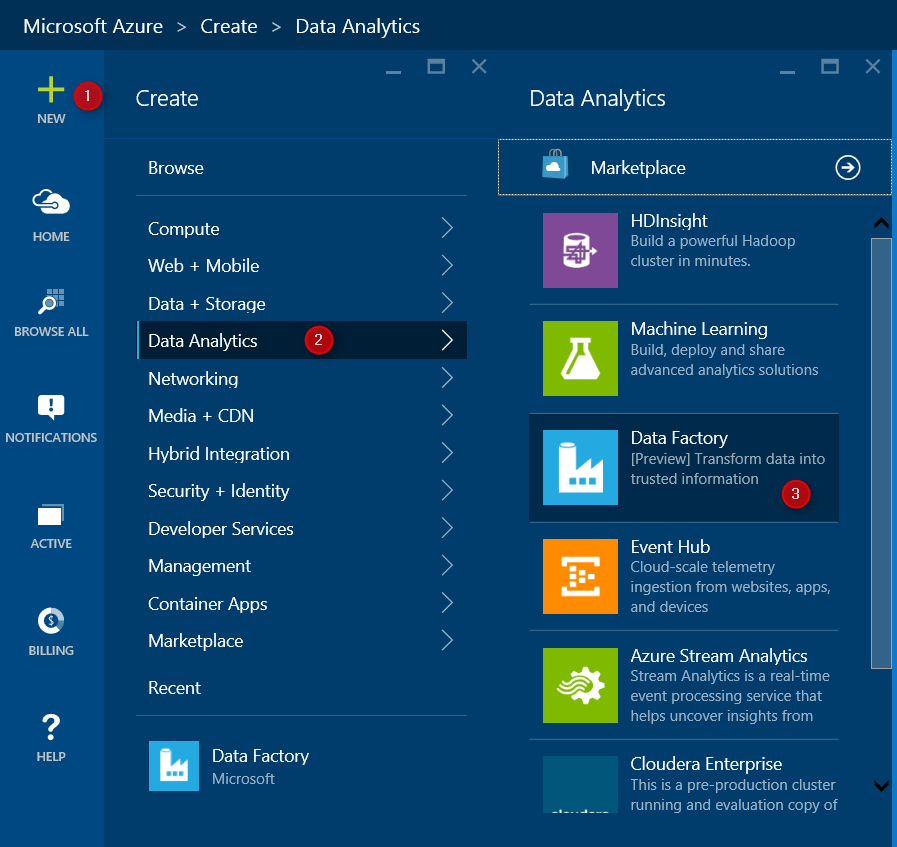Open the HDInsight title link
Viewport: 897px width, 847px height.
pos(669,221)
